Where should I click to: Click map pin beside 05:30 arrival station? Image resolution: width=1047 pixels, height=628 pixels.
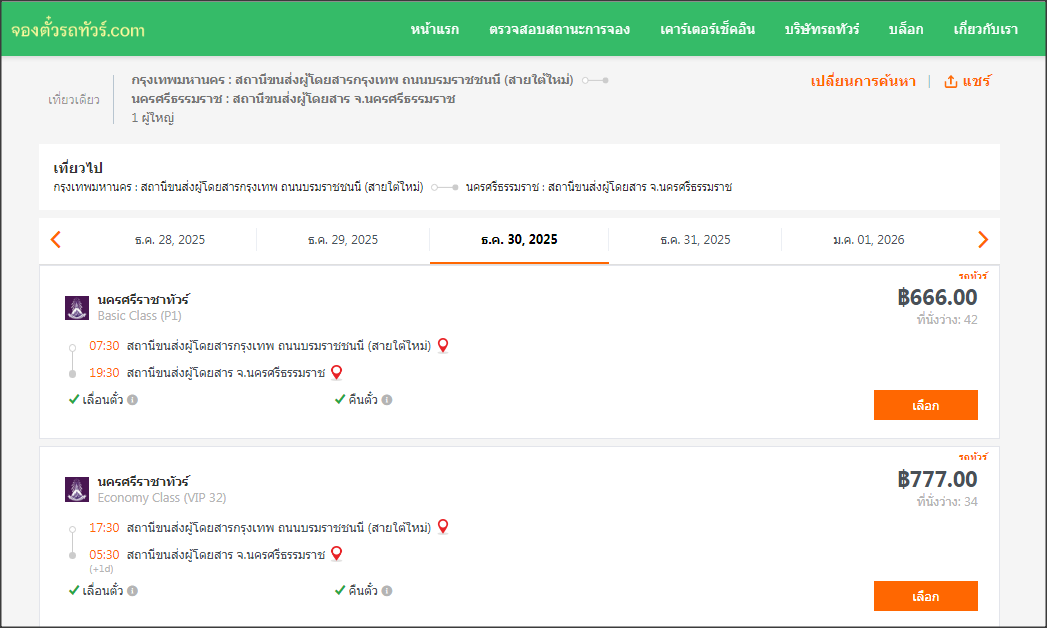pyautogui.click(x=337, y=553)
